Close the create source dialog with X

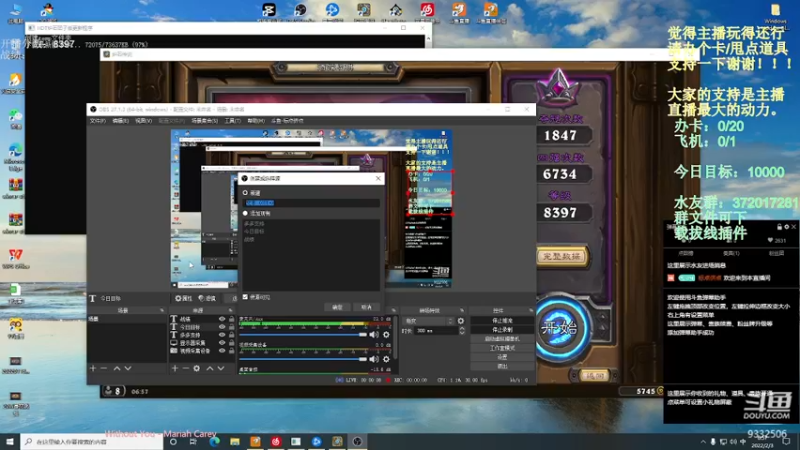point(378,178)
